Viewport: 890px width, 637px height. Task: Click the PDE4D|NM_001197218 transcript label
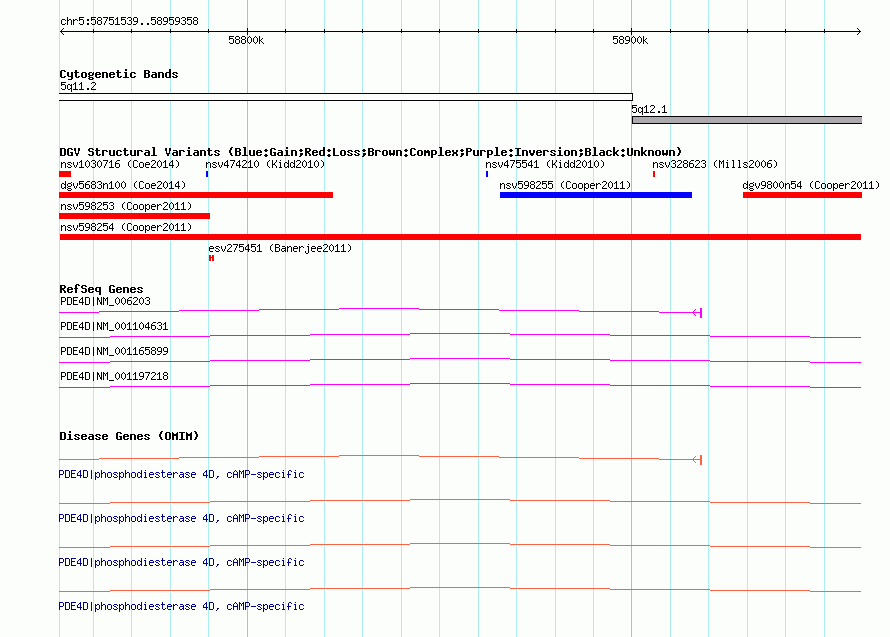pyautogui.click(x=114, y=376)
